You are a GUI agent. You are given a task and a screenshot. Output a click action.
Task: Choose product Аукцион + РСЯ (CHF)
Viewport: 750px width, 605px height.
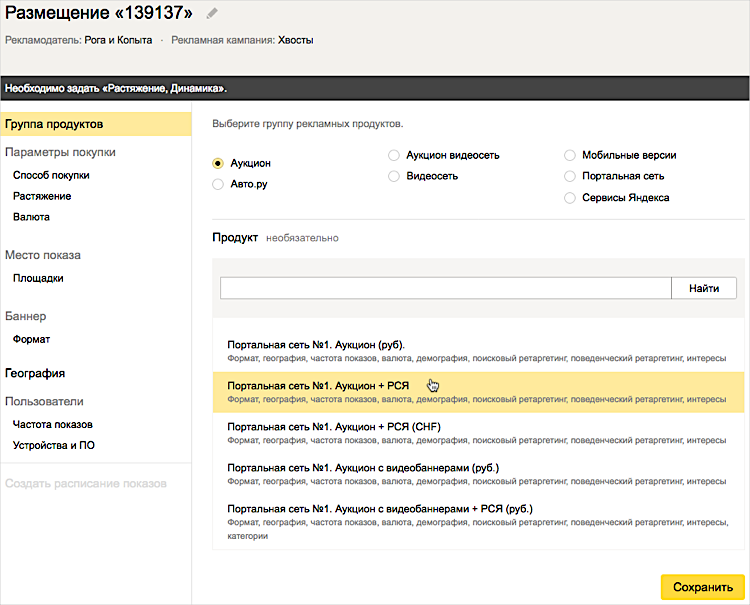[478, 433]
